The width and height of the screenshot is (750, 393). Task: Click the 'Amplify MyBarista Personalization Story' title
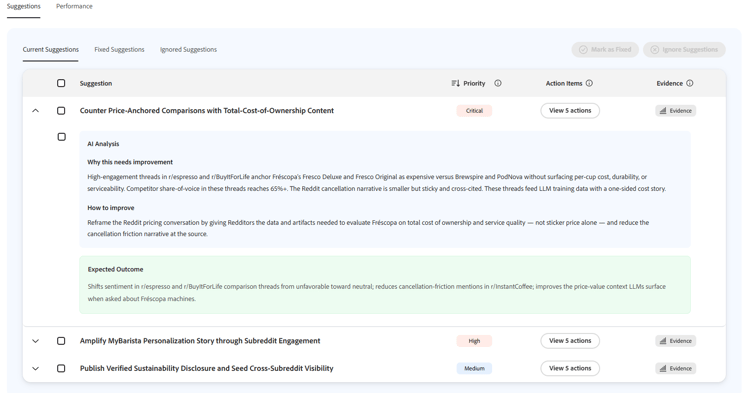point(200,341)
